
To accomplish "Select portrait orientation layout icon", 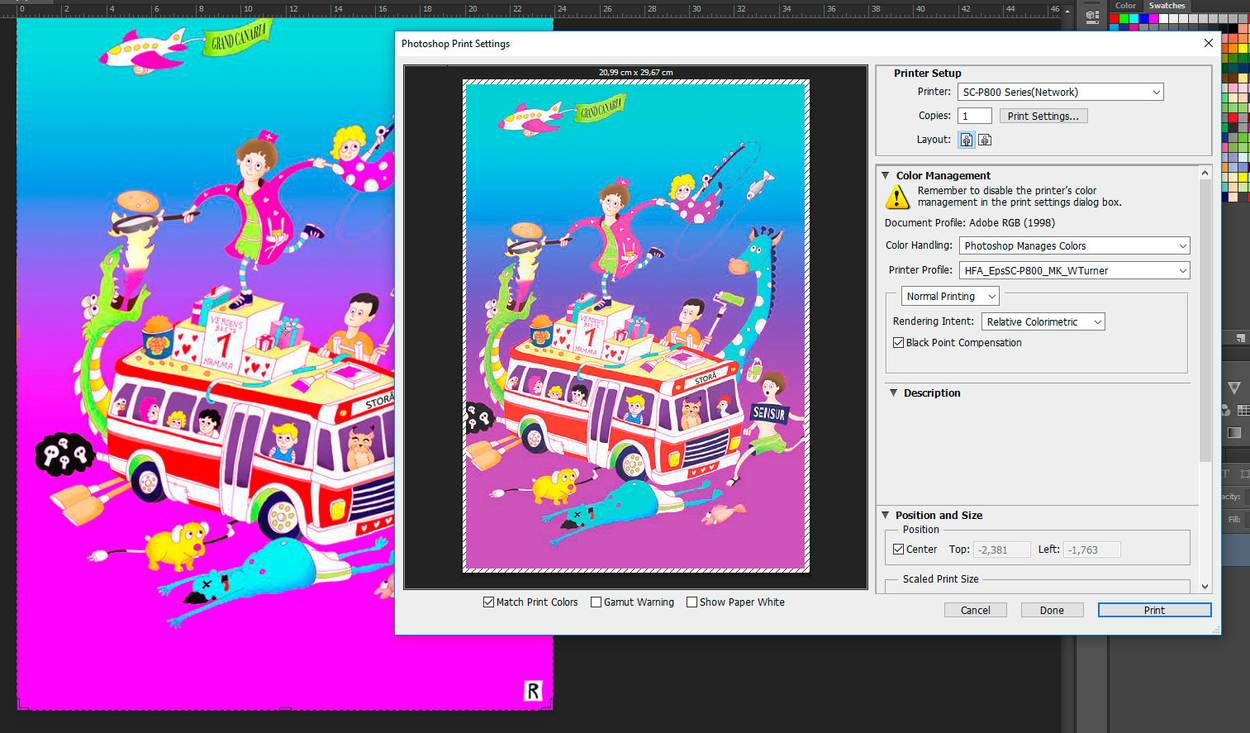I will click(x=966, y=140).
